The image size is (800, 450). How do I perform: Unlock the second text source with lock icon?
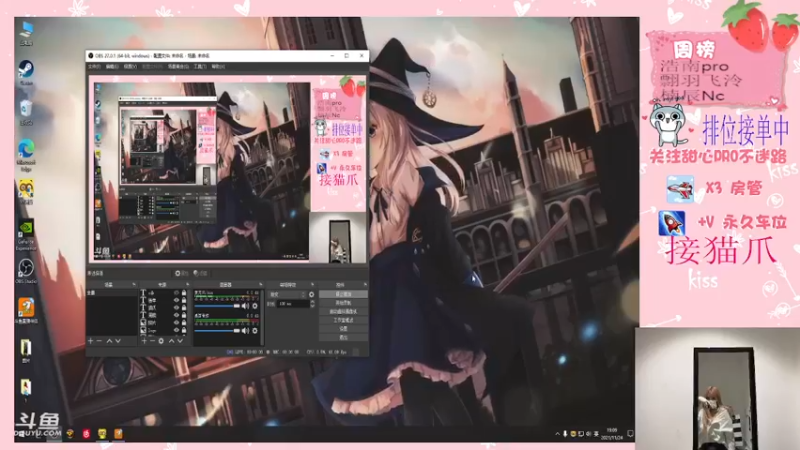pyautogui.click(x=184, y=300)
